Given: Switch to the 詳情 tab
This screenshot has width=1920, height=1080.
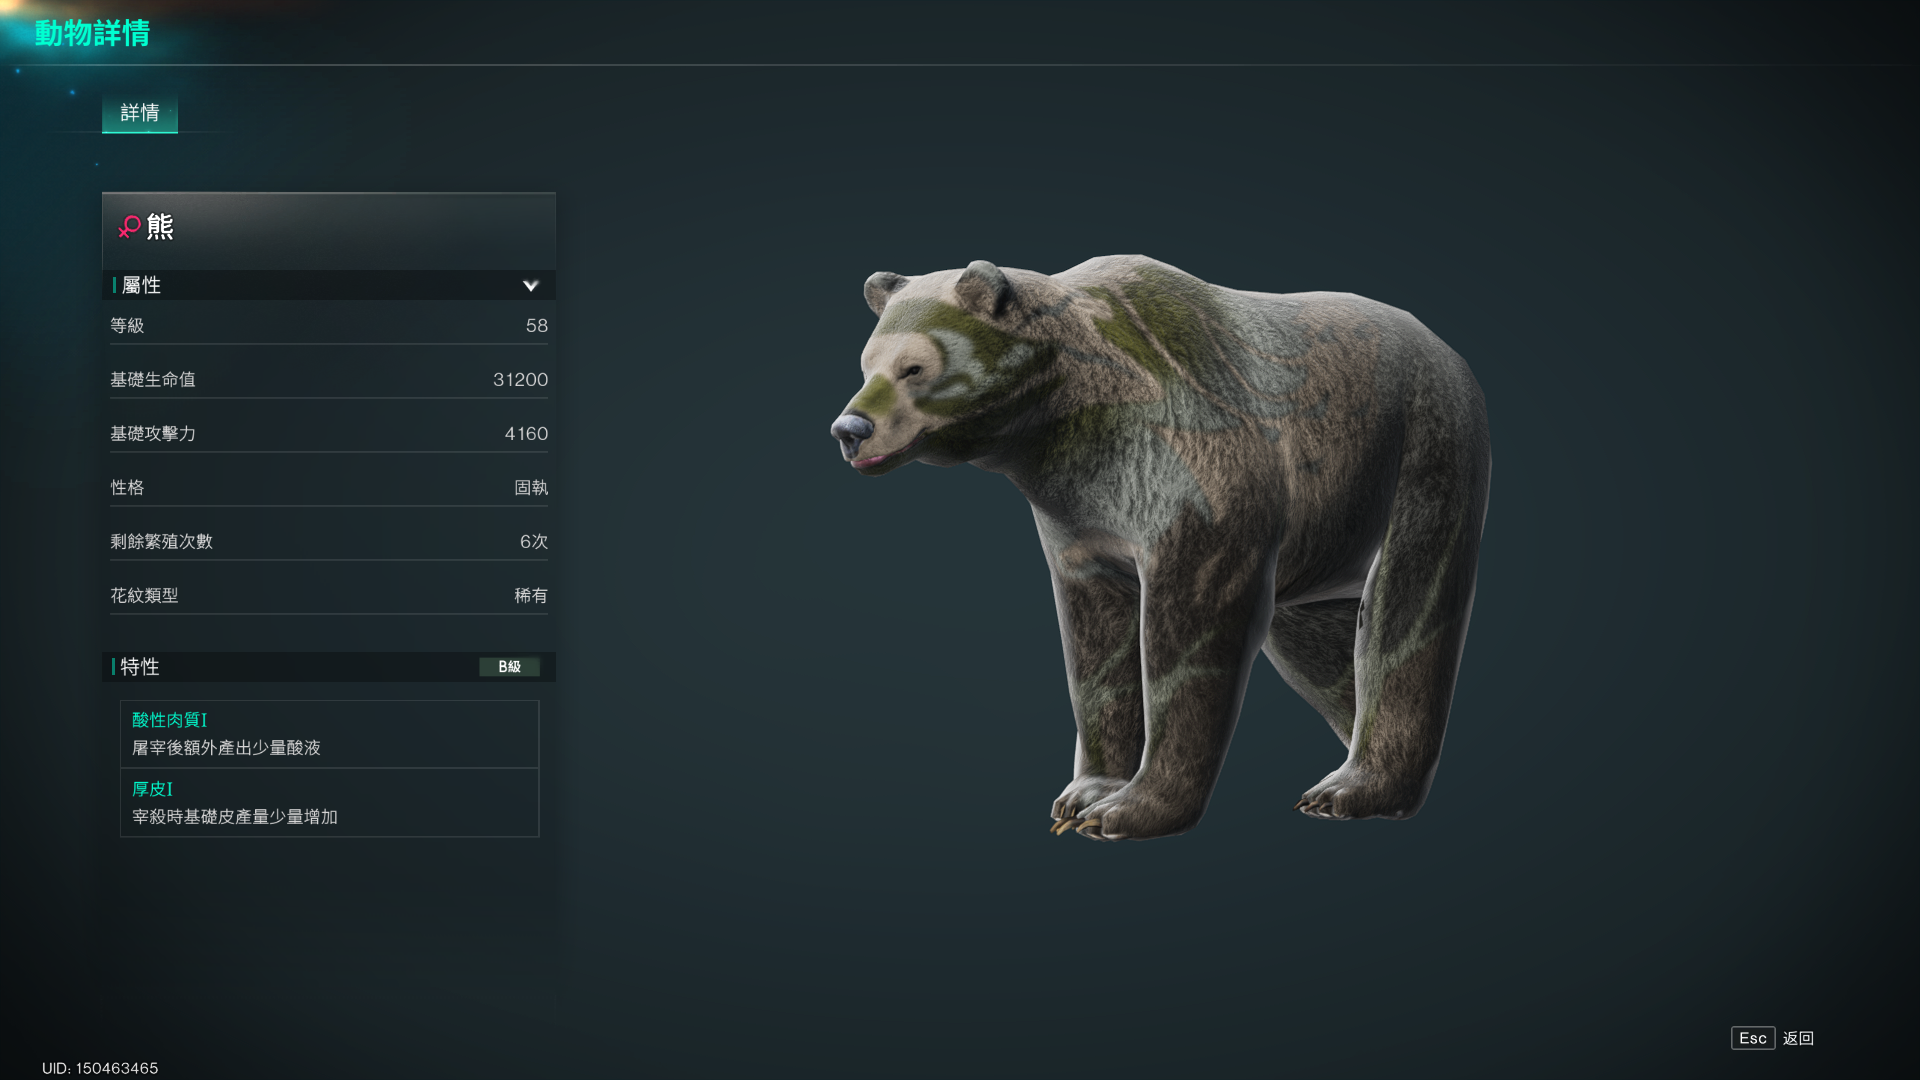Looking at the screenshot, I should (x=140, y=113).
